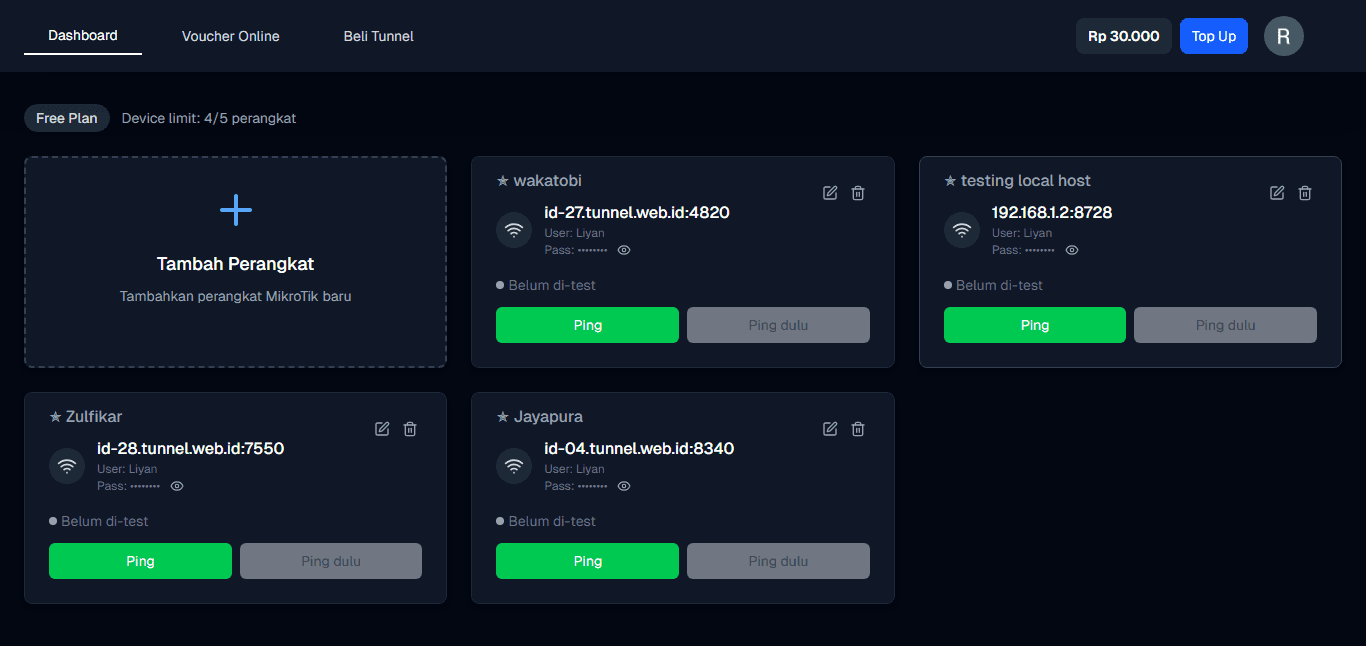
Task: Click the blue Top Up button
Action: coord(1213,36)
